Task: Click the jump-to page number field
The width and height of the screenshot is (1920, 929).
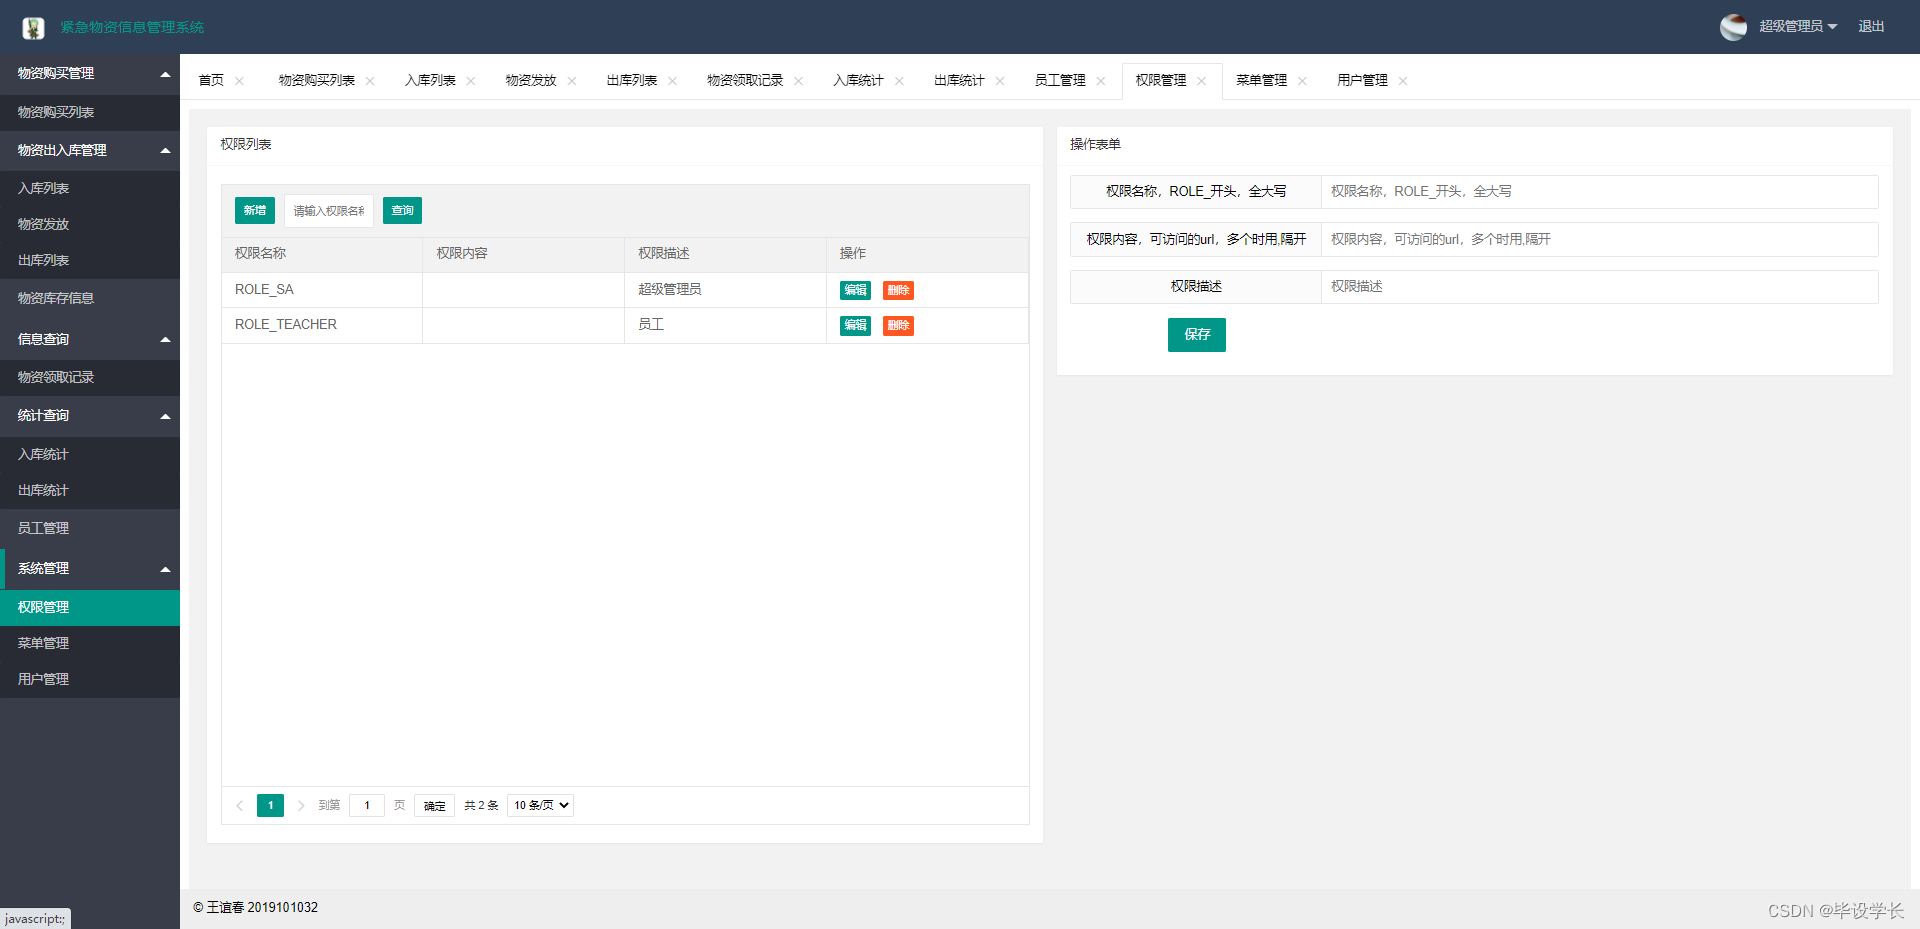Action: point(367,805)
